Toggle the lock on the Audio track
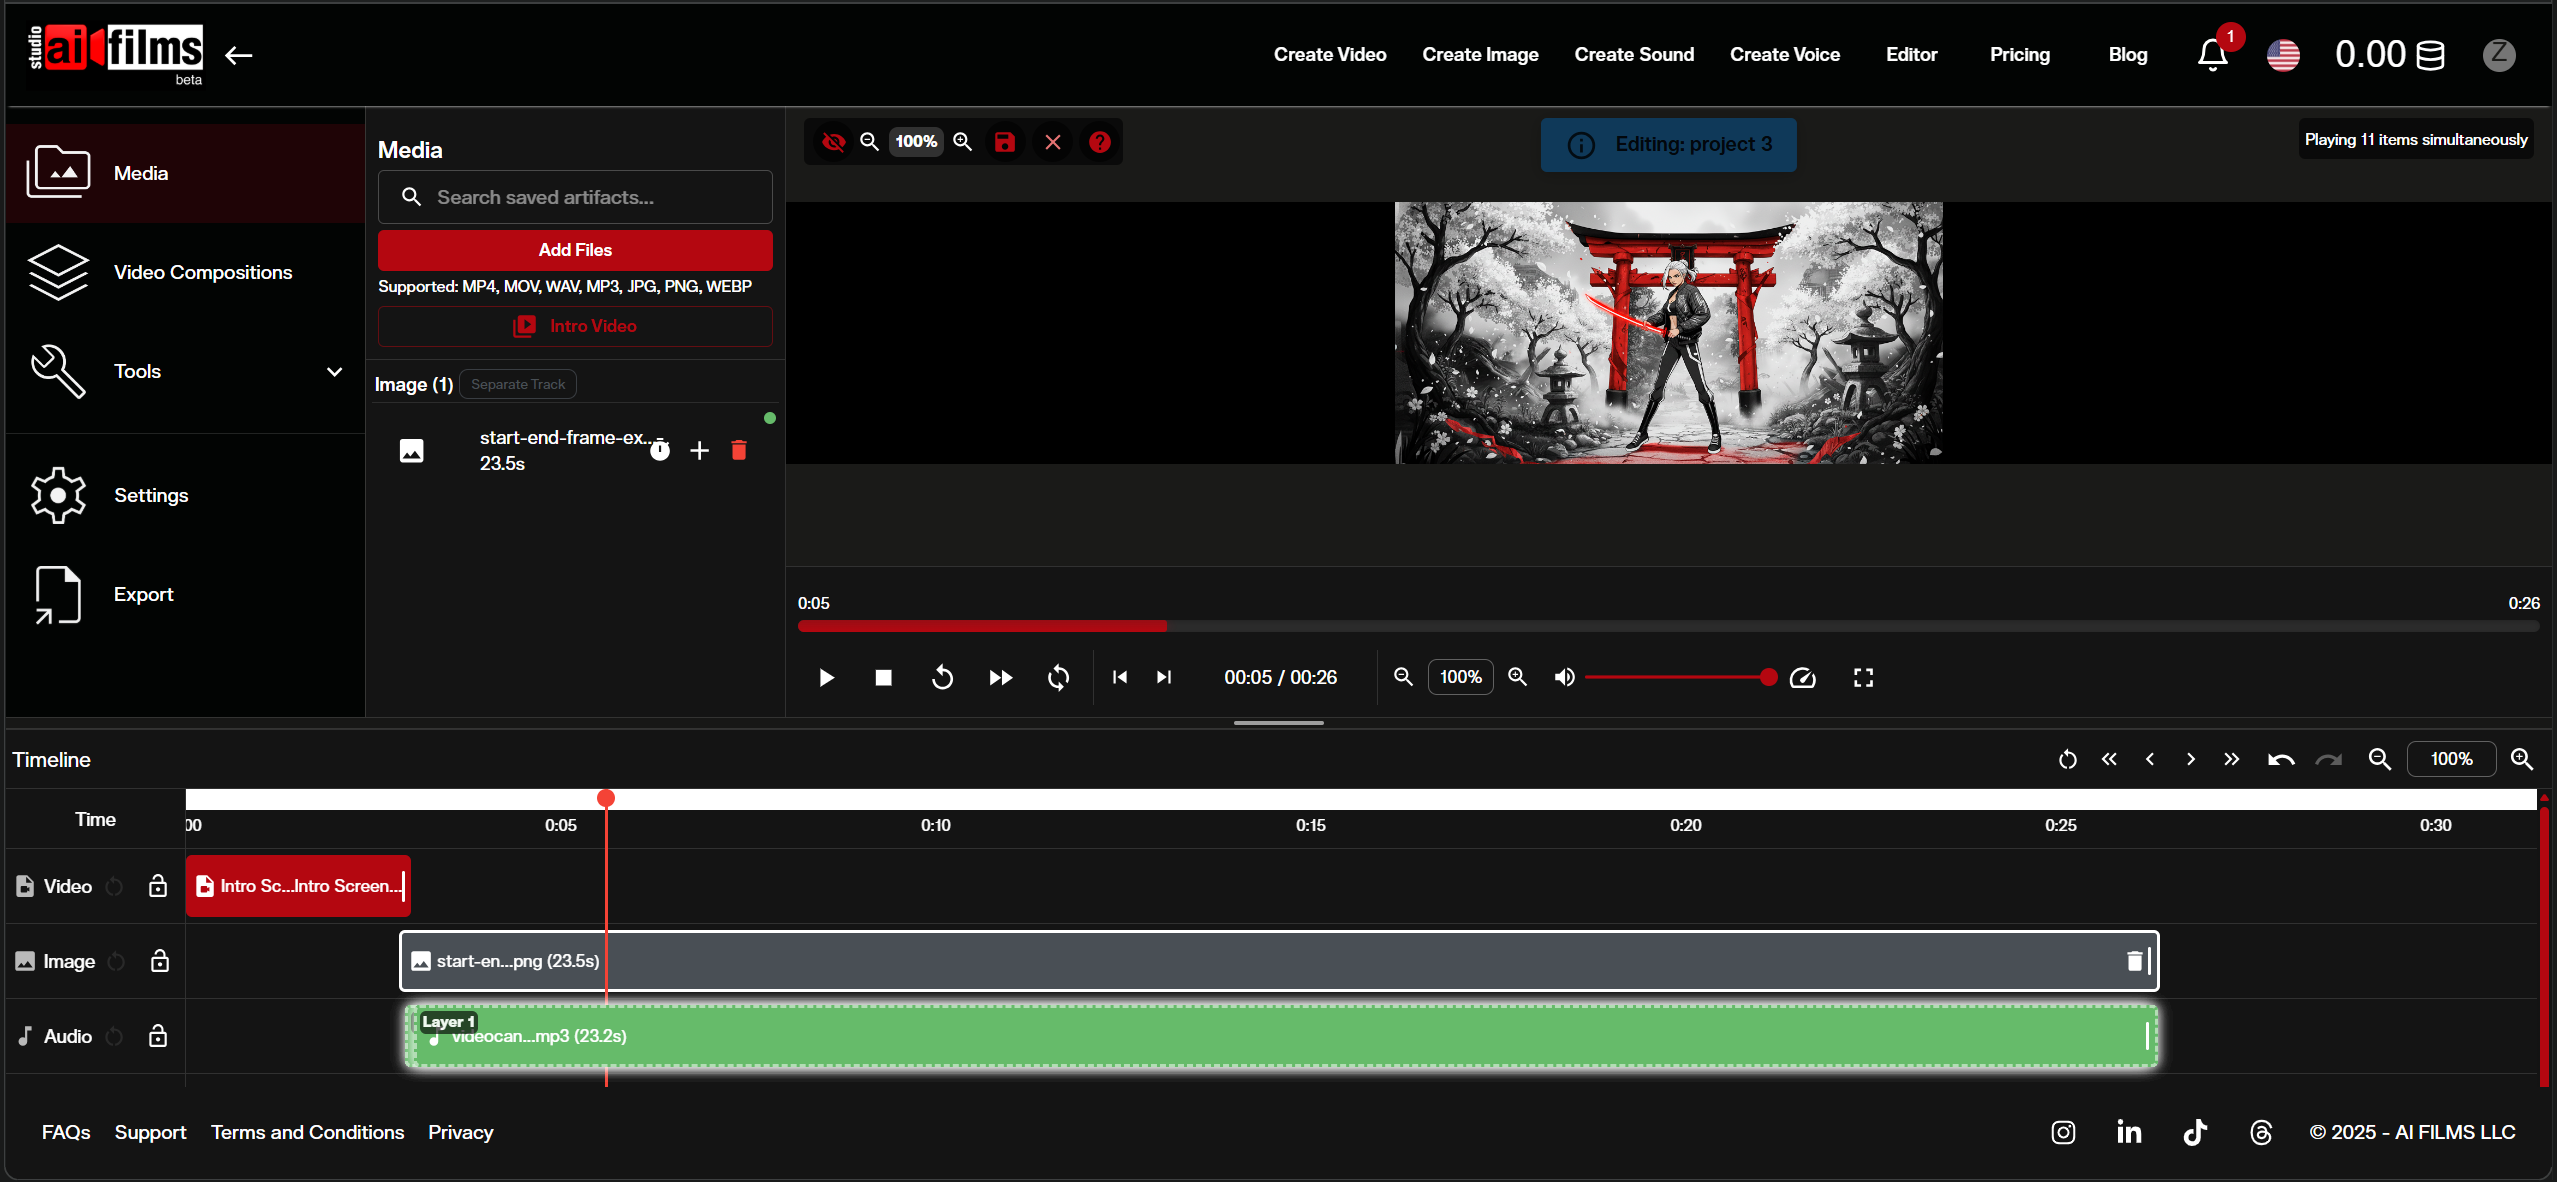This screenshot has height=1182, width=2557. click(x=158, y=1036)
